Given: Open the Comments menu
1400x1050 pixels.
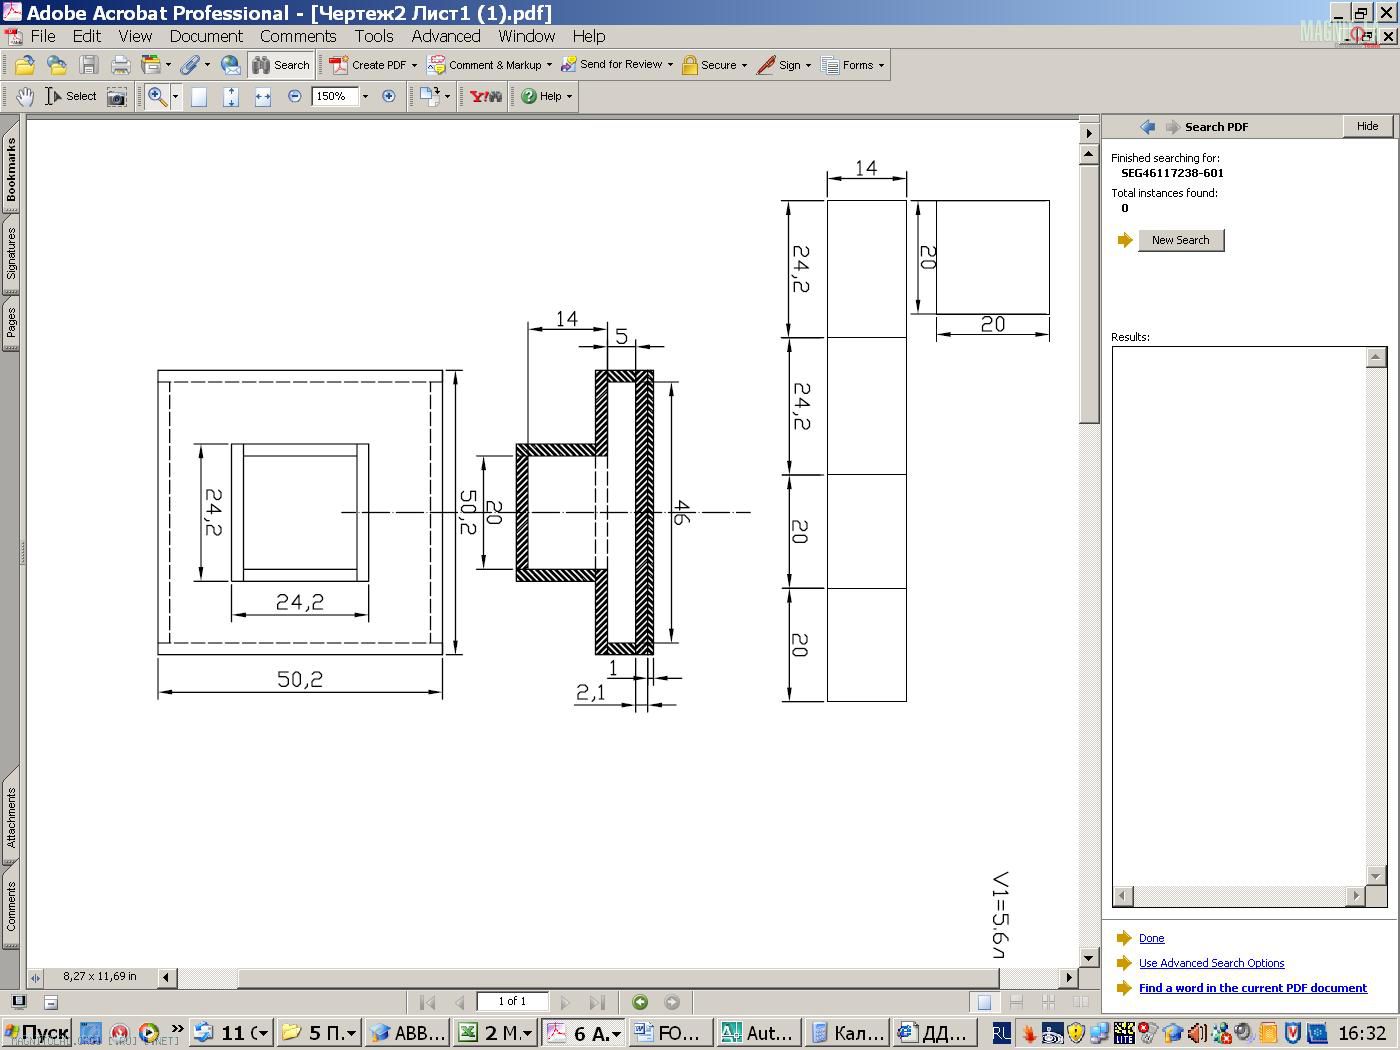Looking at the screenshot, I should (x=298, y=36).
